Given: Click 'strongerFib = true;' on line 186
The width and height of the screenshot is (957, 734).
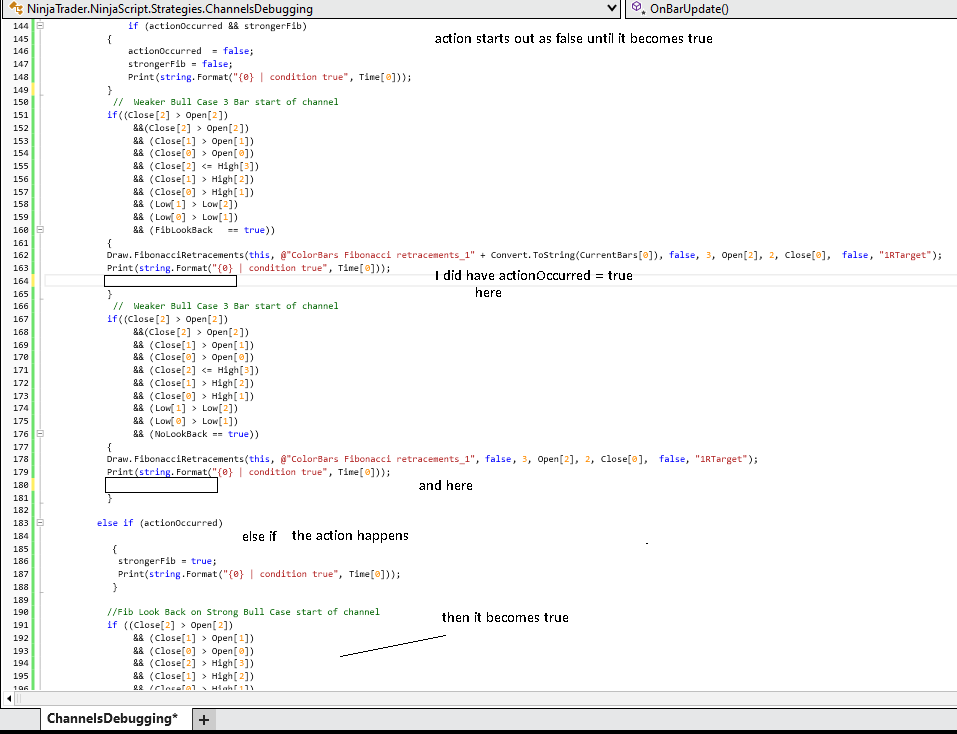Looking at the screenshot, I should 167,561.
